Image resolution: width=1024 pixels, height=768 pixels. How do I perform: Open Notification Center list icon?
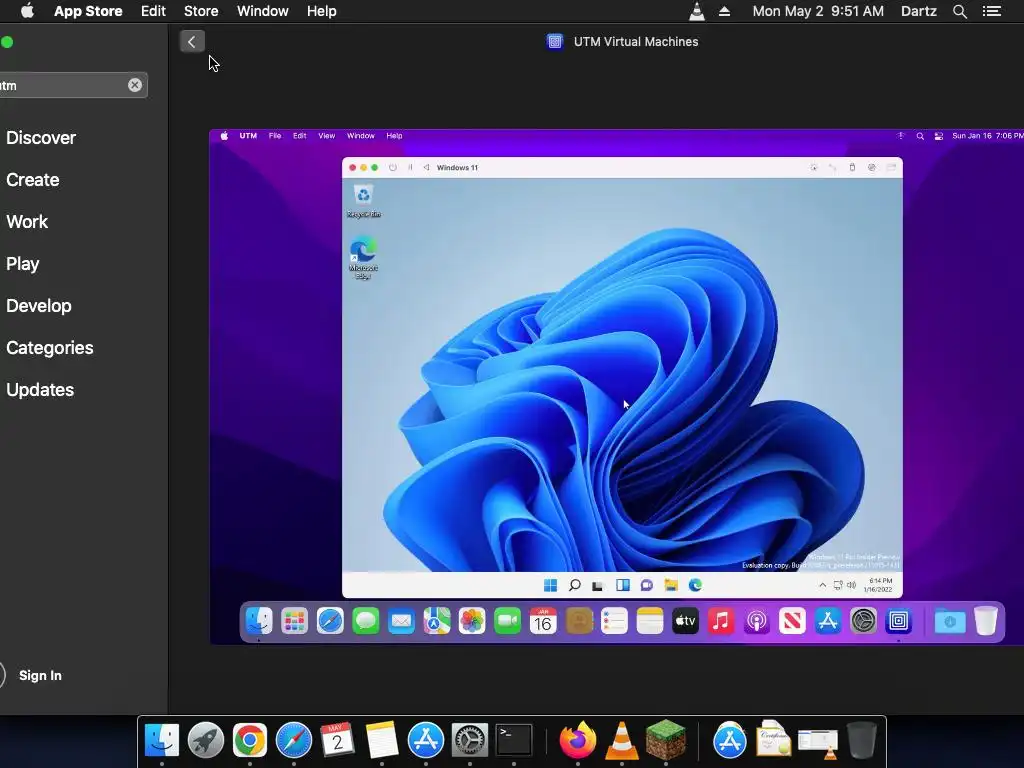click(x=992, y=11)
